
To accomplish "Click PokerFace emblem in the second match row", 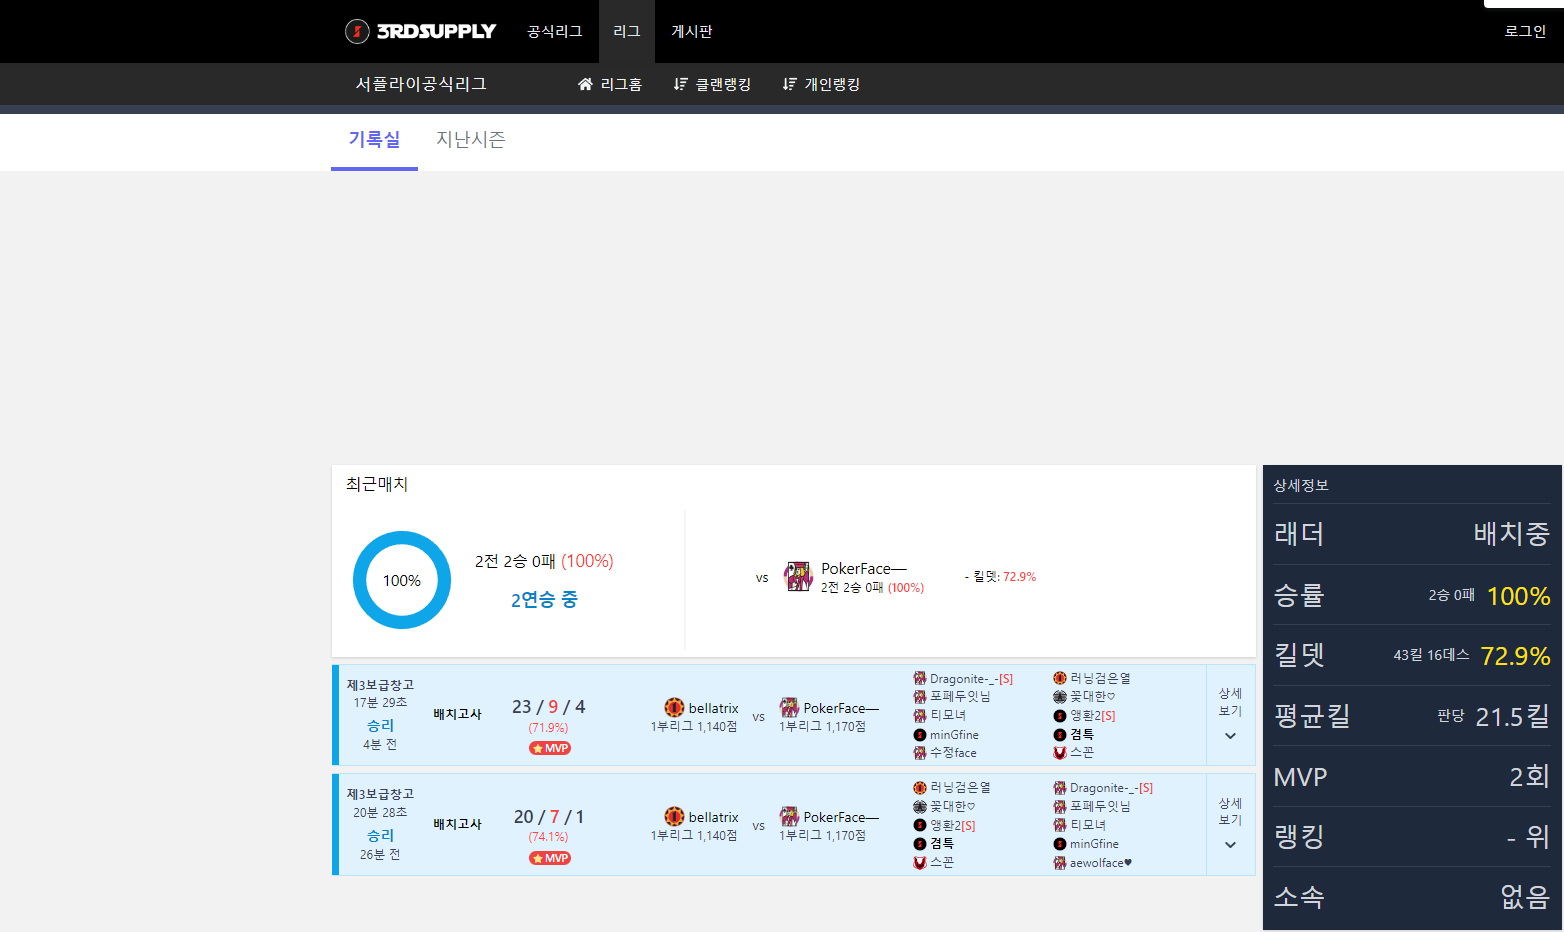I will [x=789, y=817].
